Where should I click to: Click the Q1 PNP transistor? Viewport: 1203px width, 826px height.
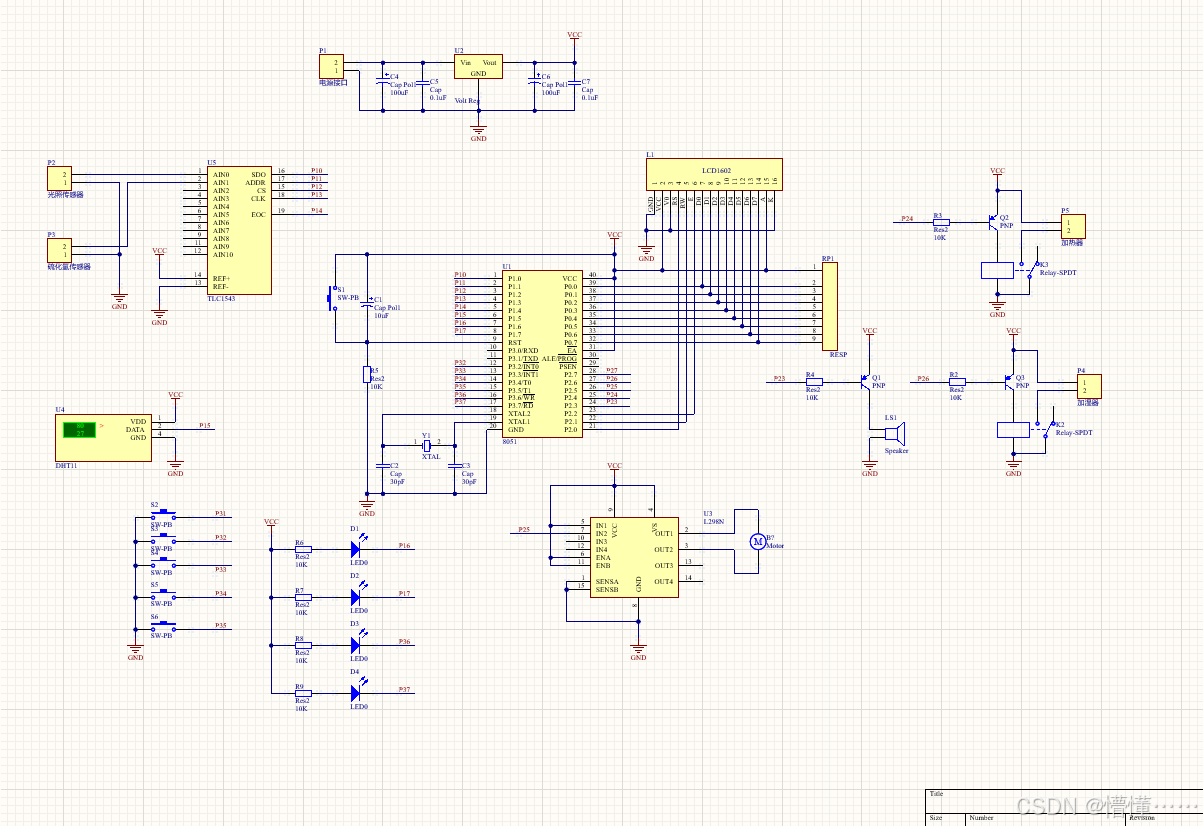(x=866, y=381)
